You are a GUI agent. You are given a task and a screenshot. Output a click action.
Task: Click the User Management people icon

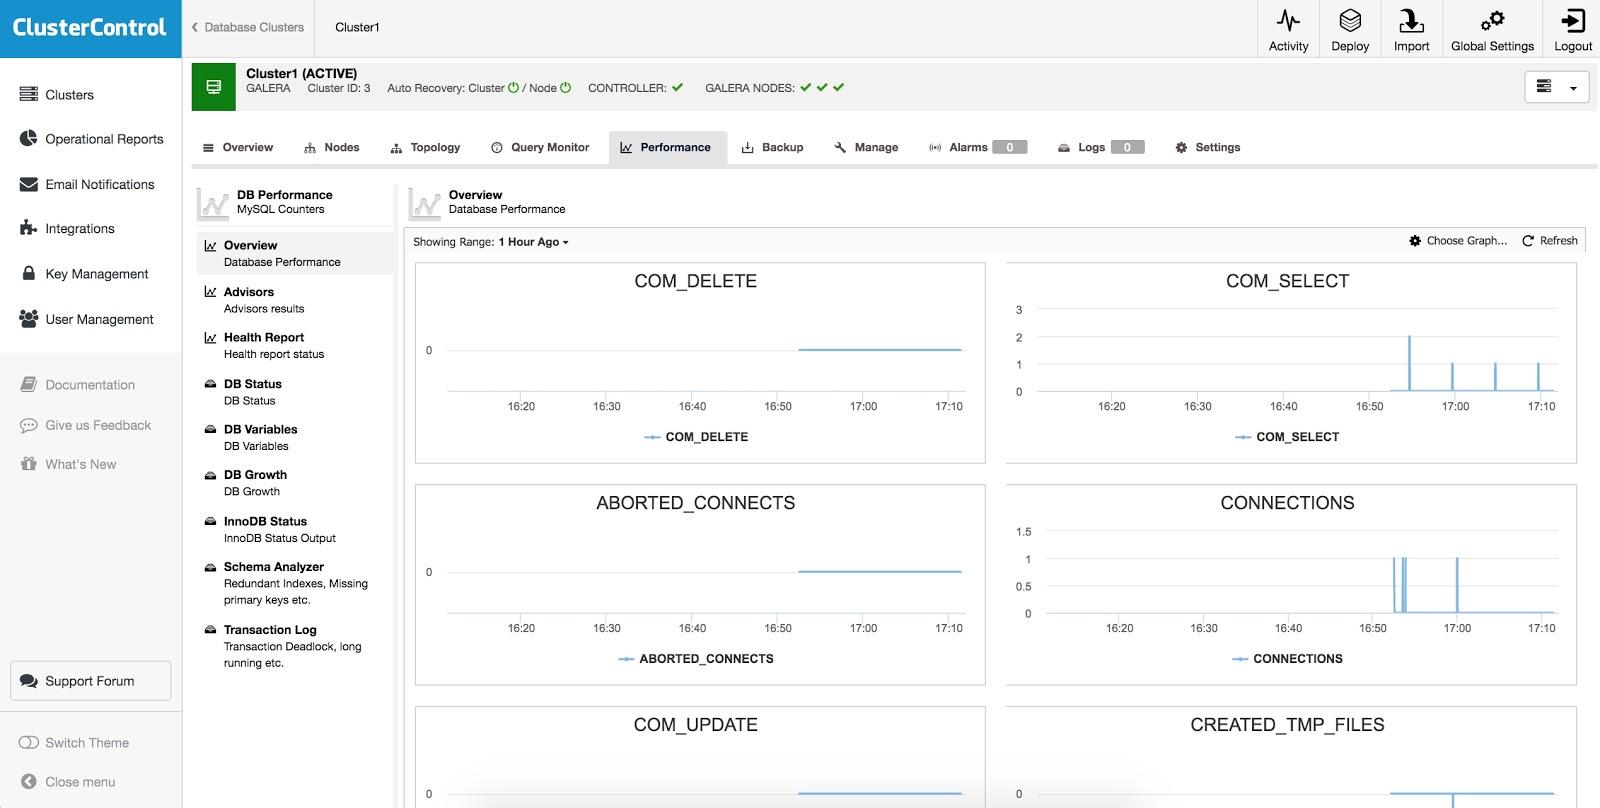28,319
